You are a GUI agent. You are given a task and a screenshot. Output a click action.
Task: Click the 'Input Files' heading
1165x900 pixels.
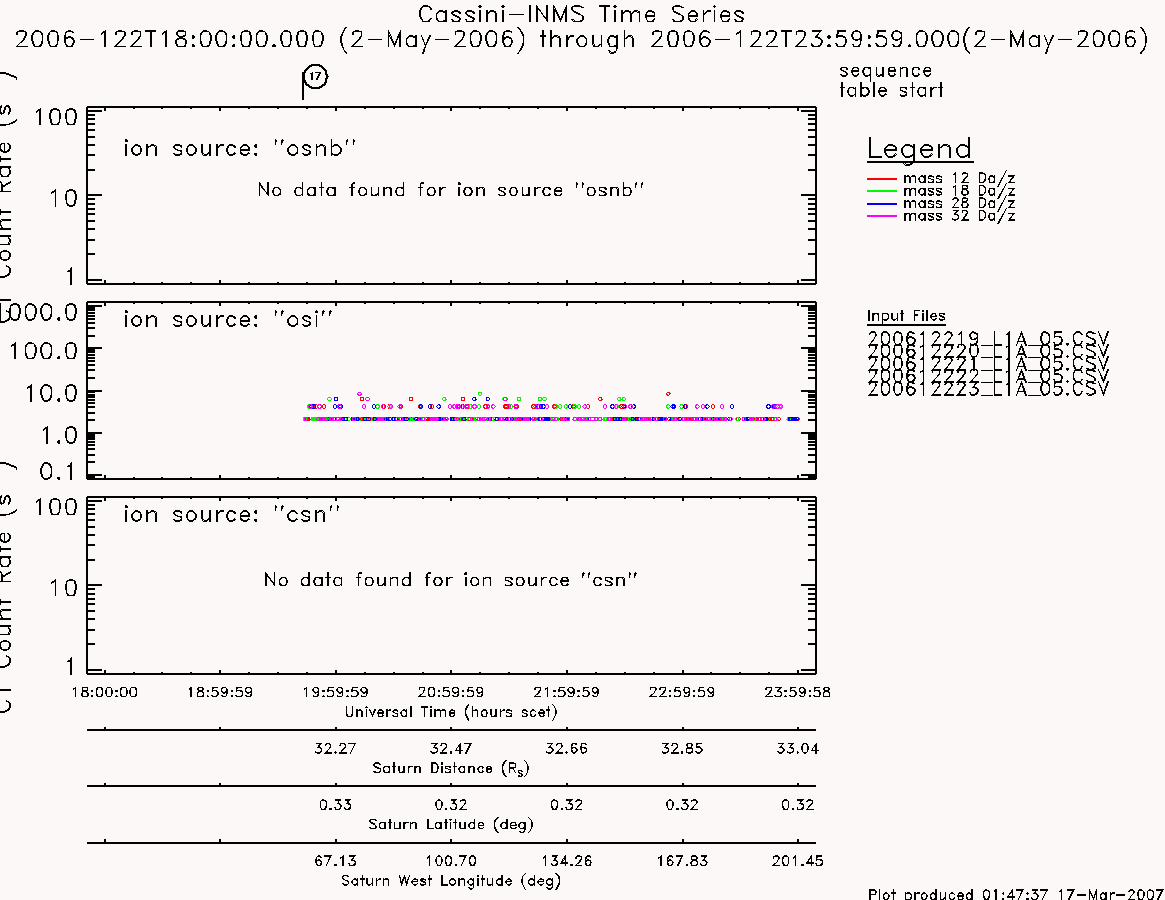pyautogui.click(x=906, y=316)
